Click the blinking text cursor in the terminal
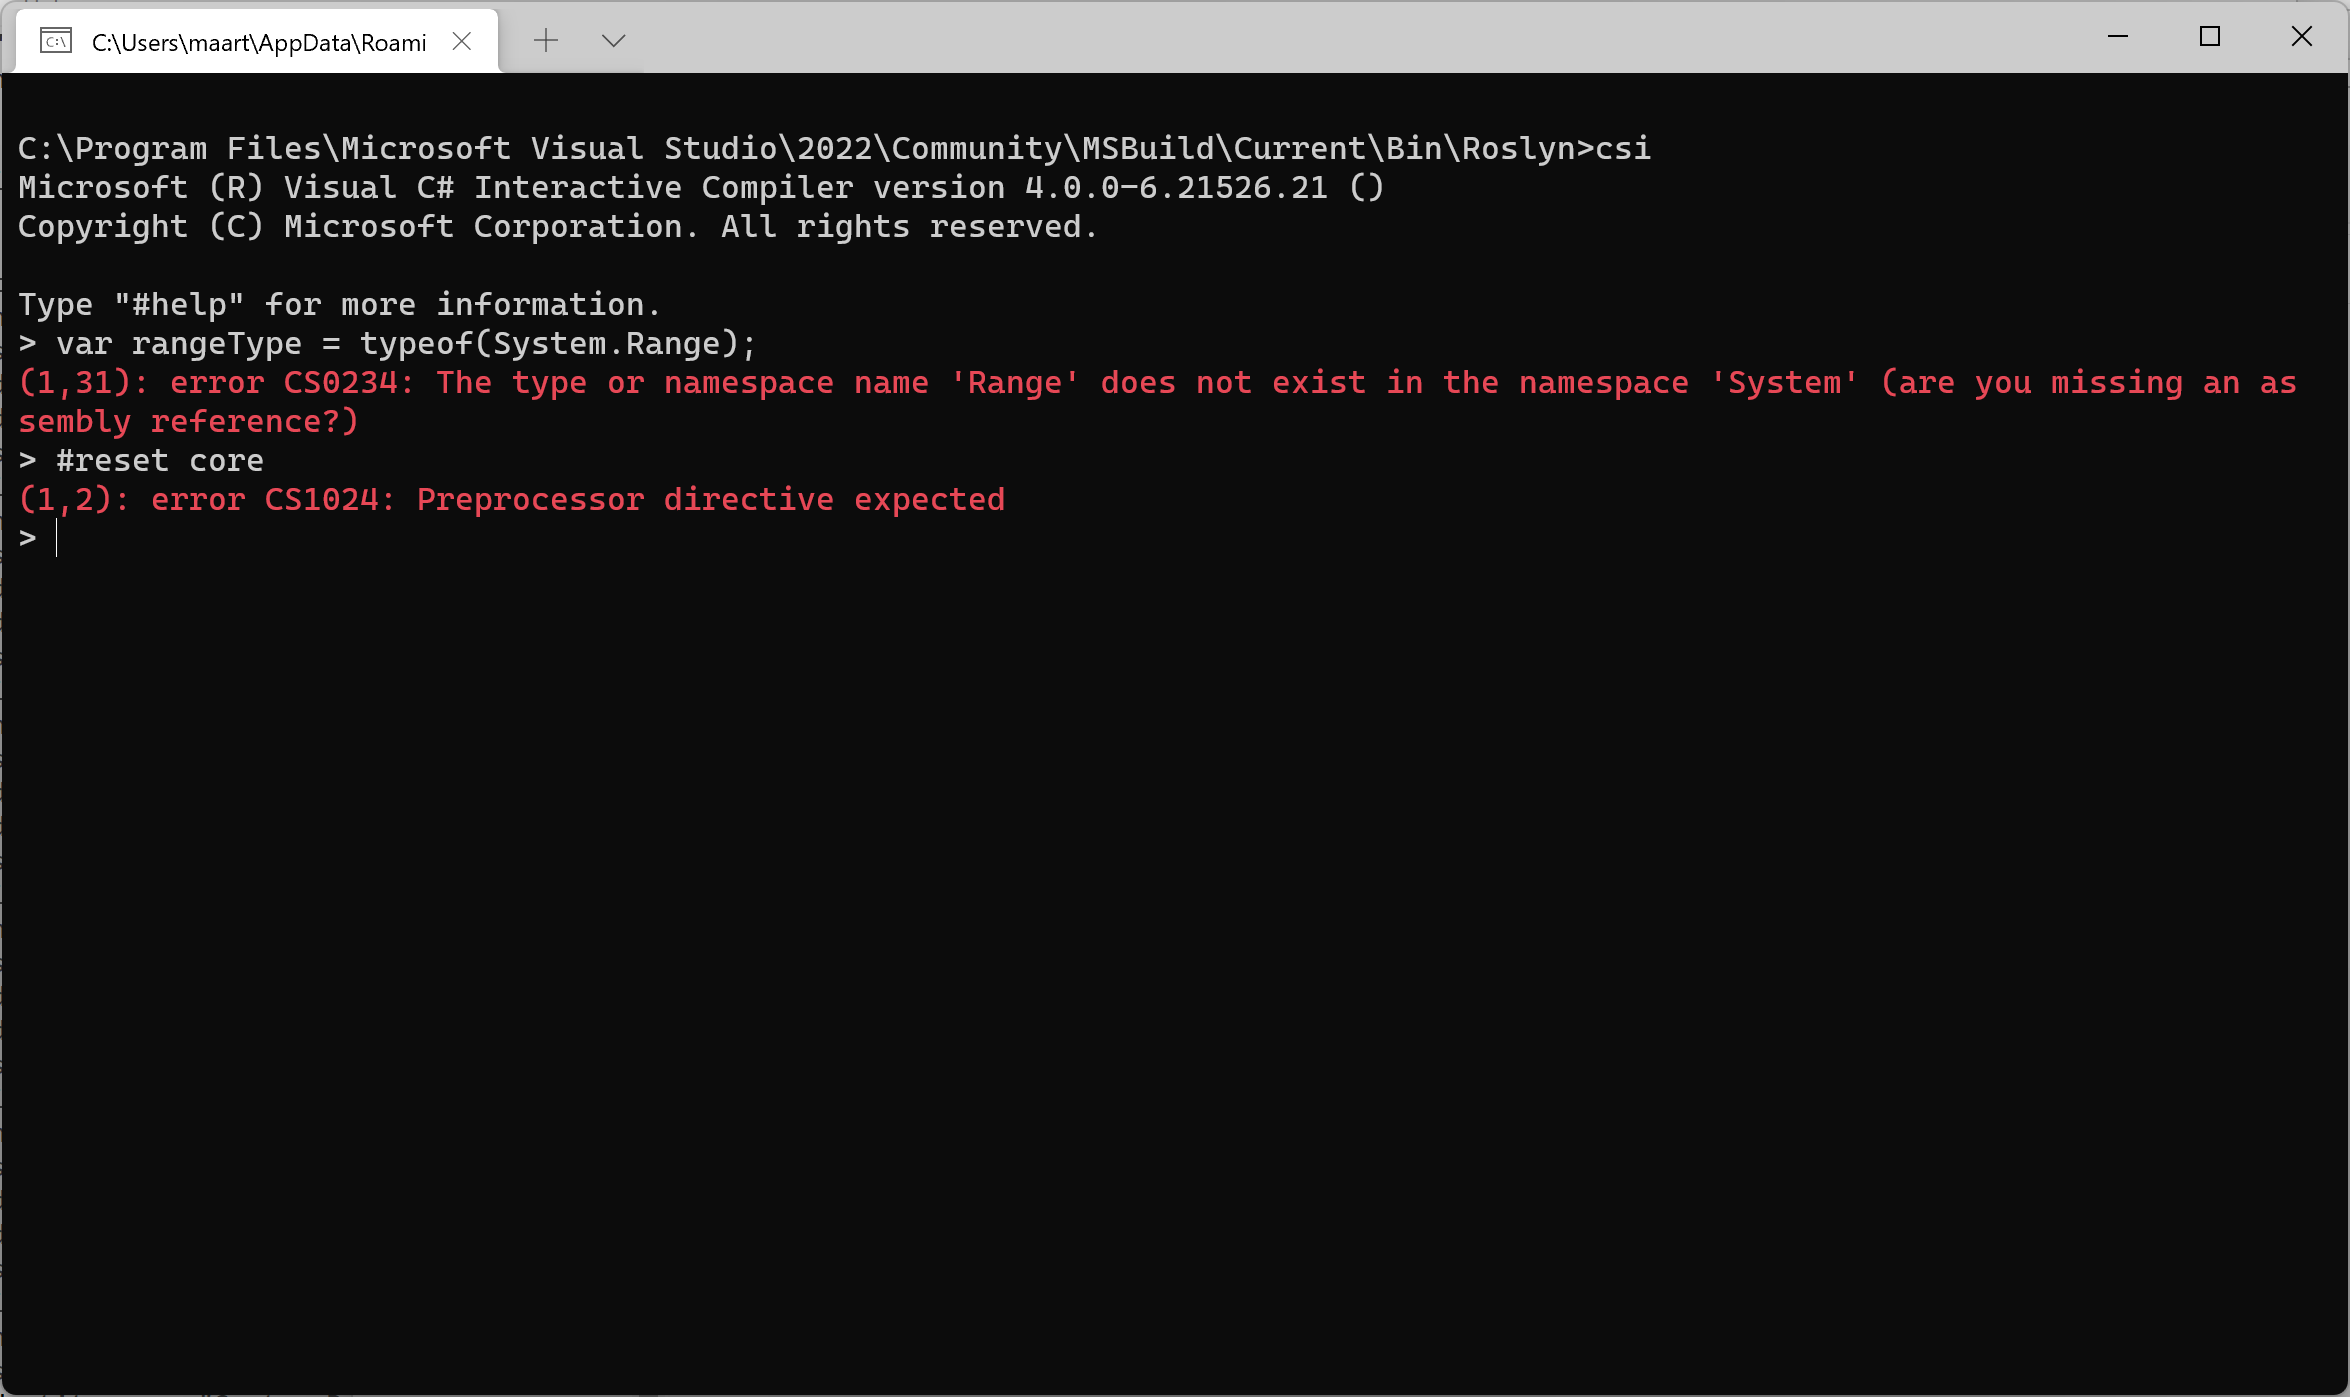Viewport: 2350px width, 1397px height. click(x=57, y=537)
